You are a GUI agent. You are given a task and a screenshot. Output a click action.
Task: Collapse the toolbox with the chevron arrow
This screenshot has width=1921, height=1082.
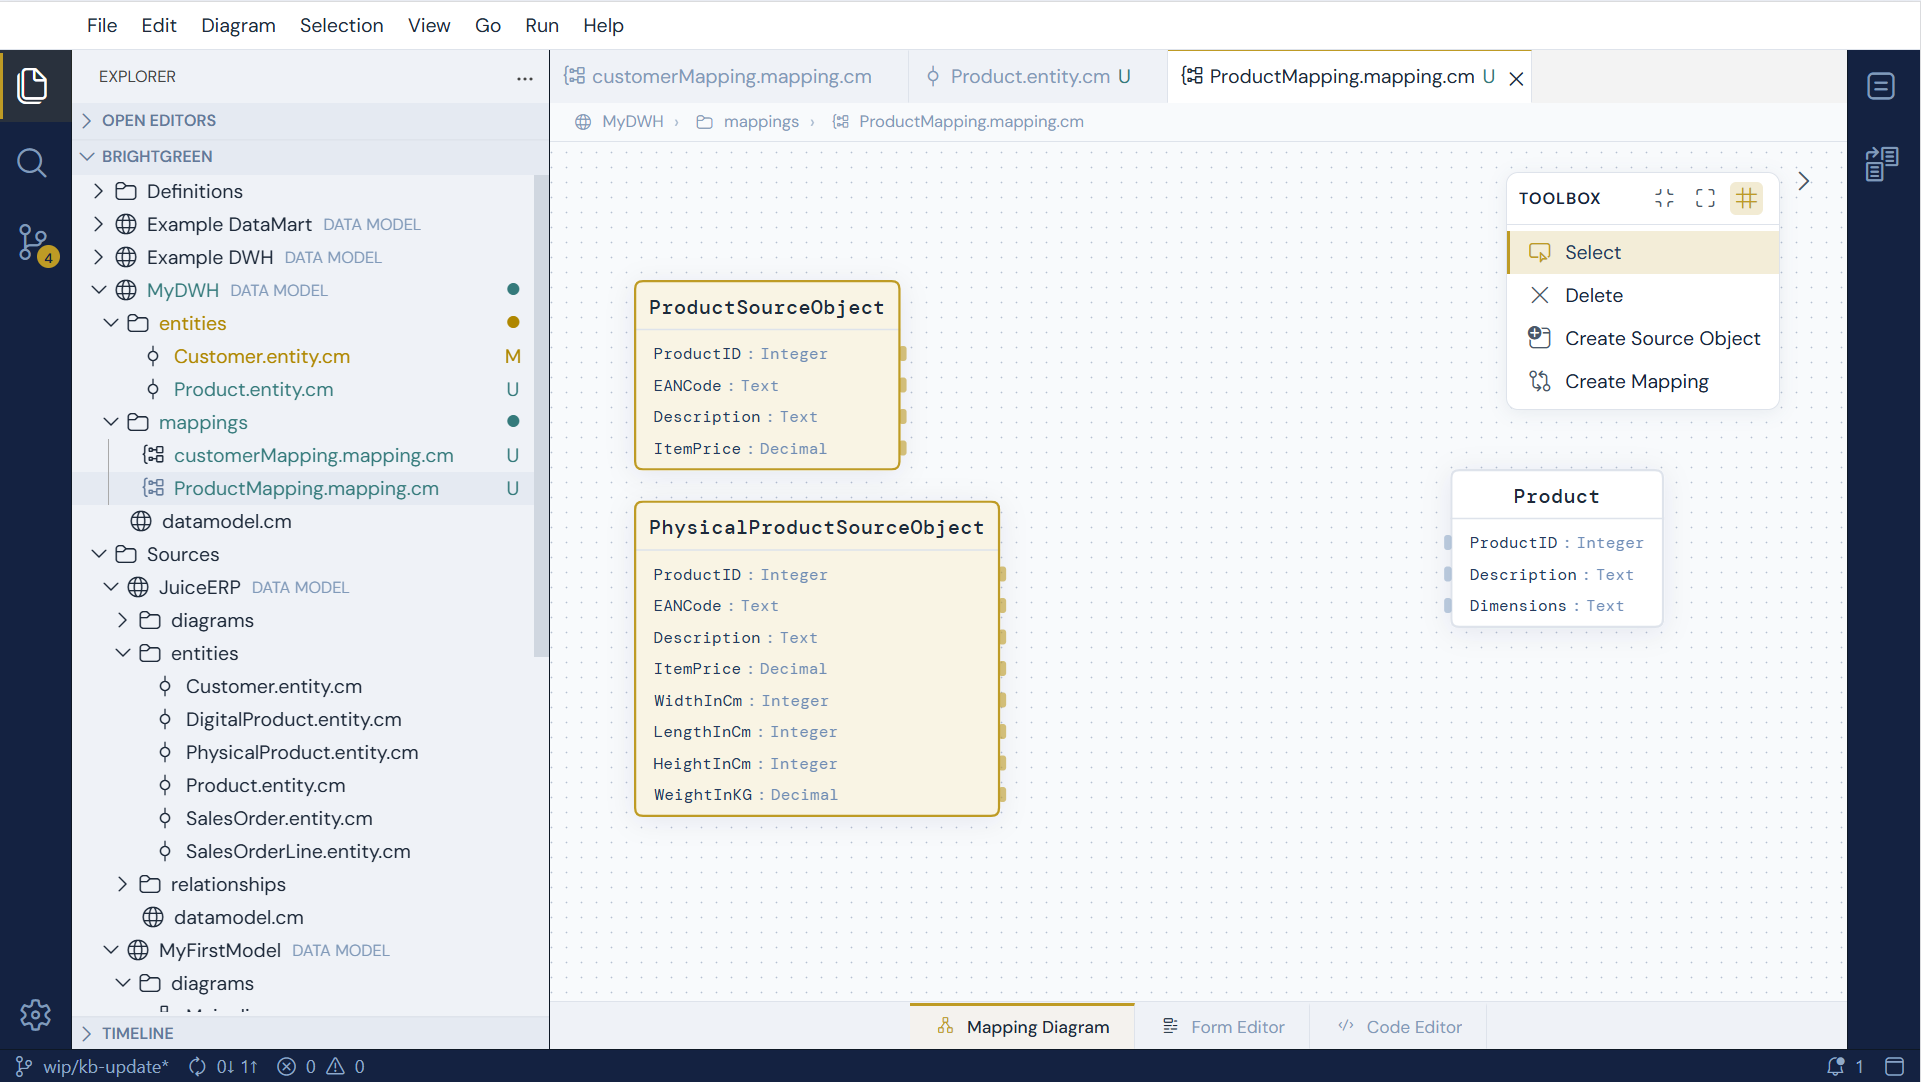1804,181
